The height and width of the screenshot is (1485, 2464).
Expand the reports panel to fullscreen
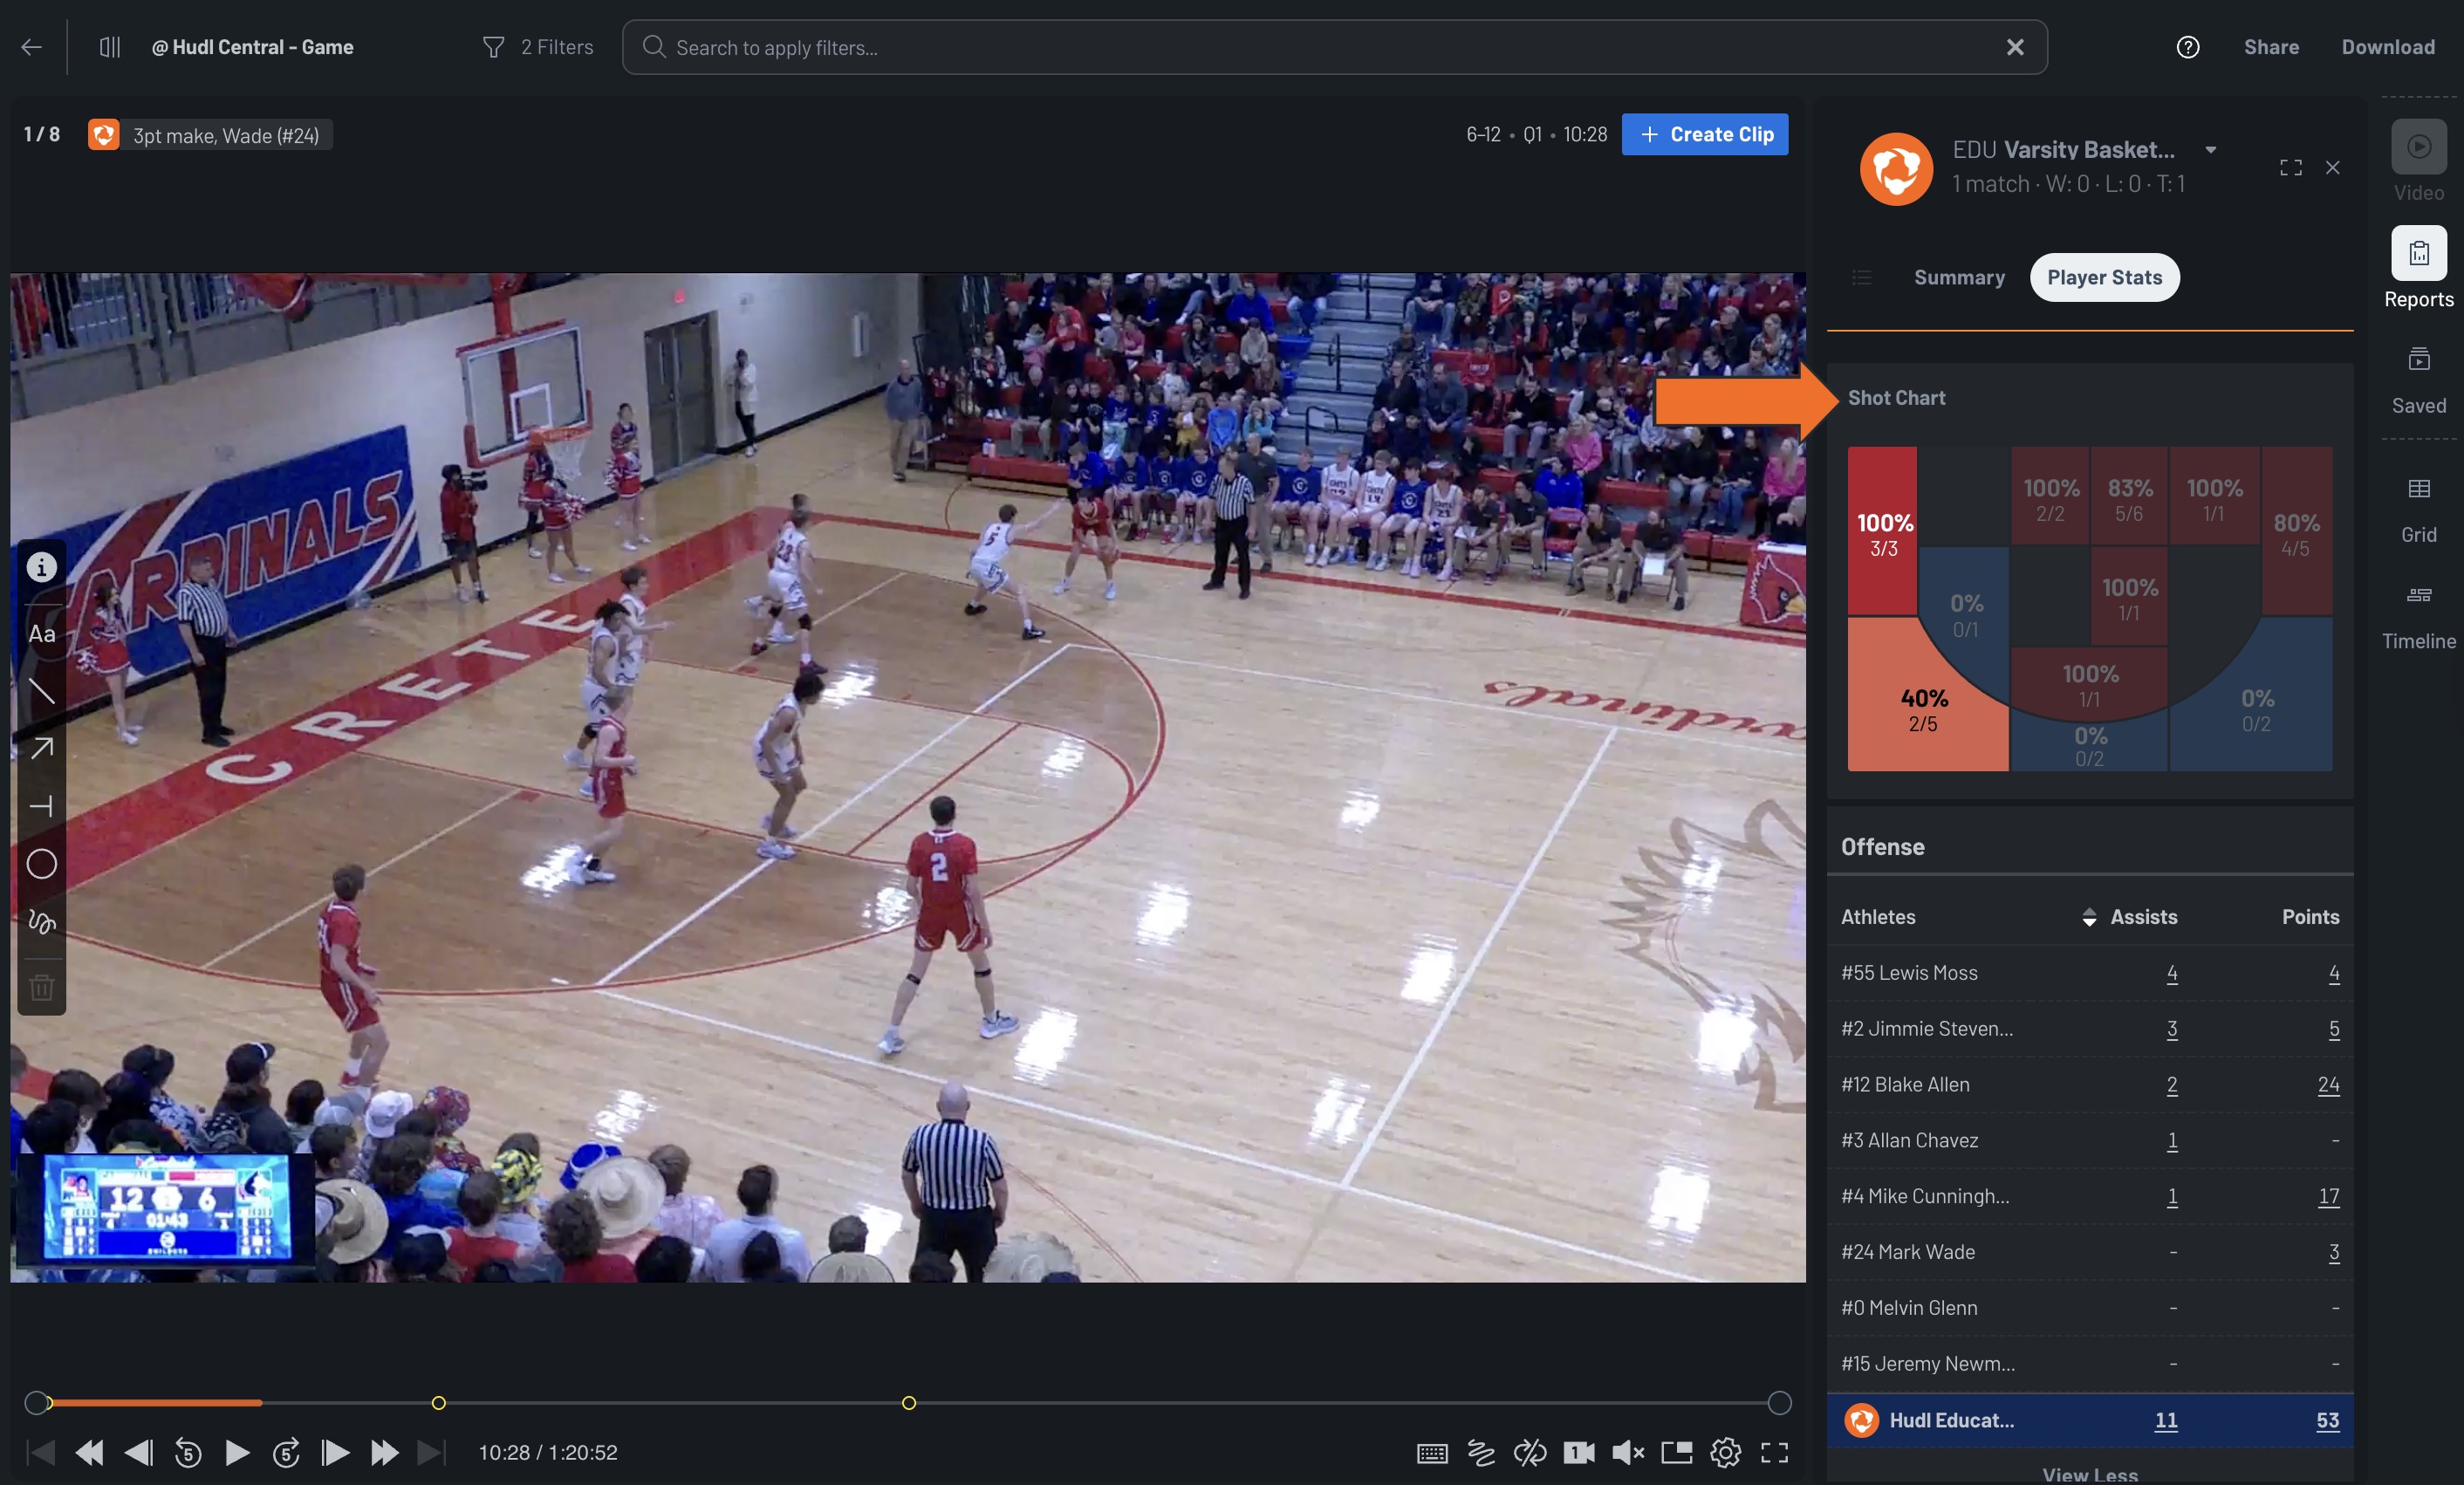point(2291,168)
